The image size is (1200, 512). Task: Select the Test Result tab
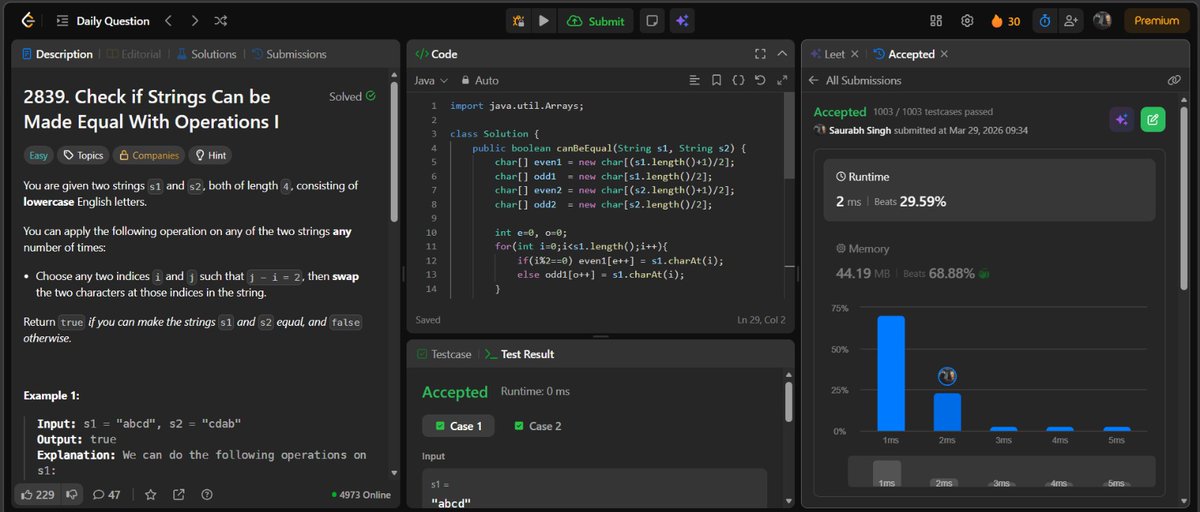[x=519, y=354]
